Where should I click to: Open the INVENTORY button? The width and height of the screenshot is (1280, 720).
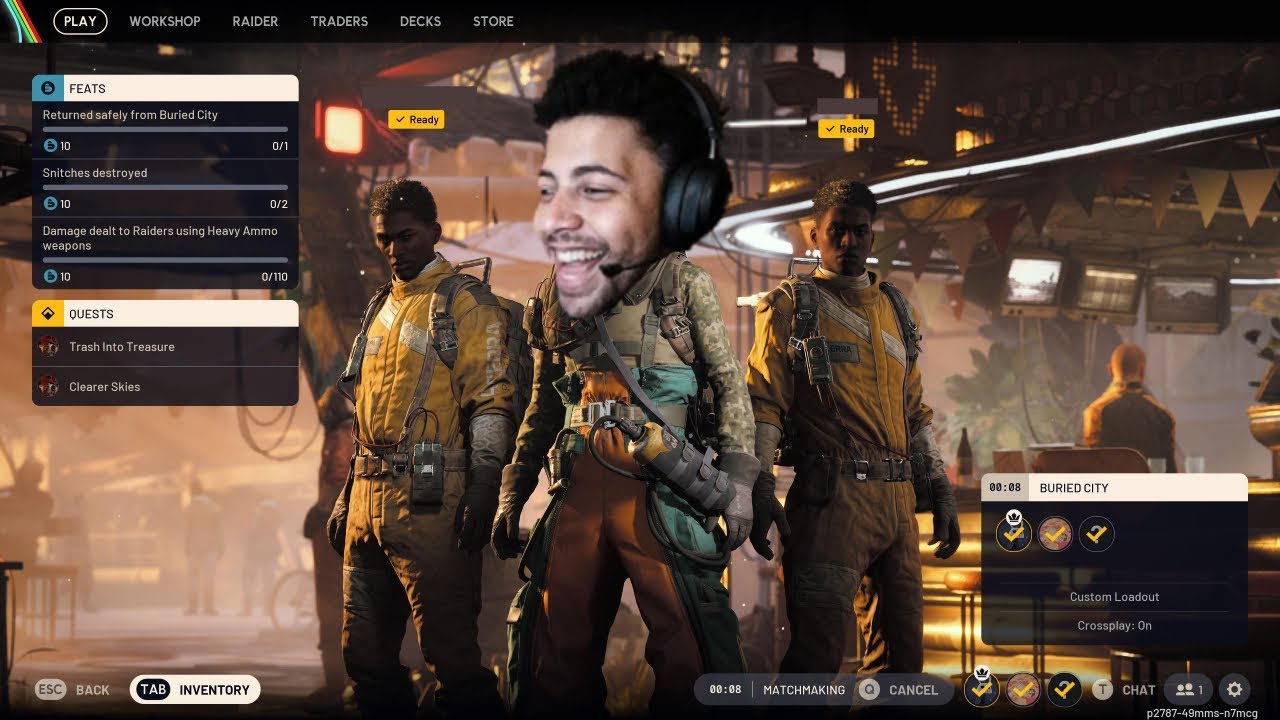click(195, 689)
